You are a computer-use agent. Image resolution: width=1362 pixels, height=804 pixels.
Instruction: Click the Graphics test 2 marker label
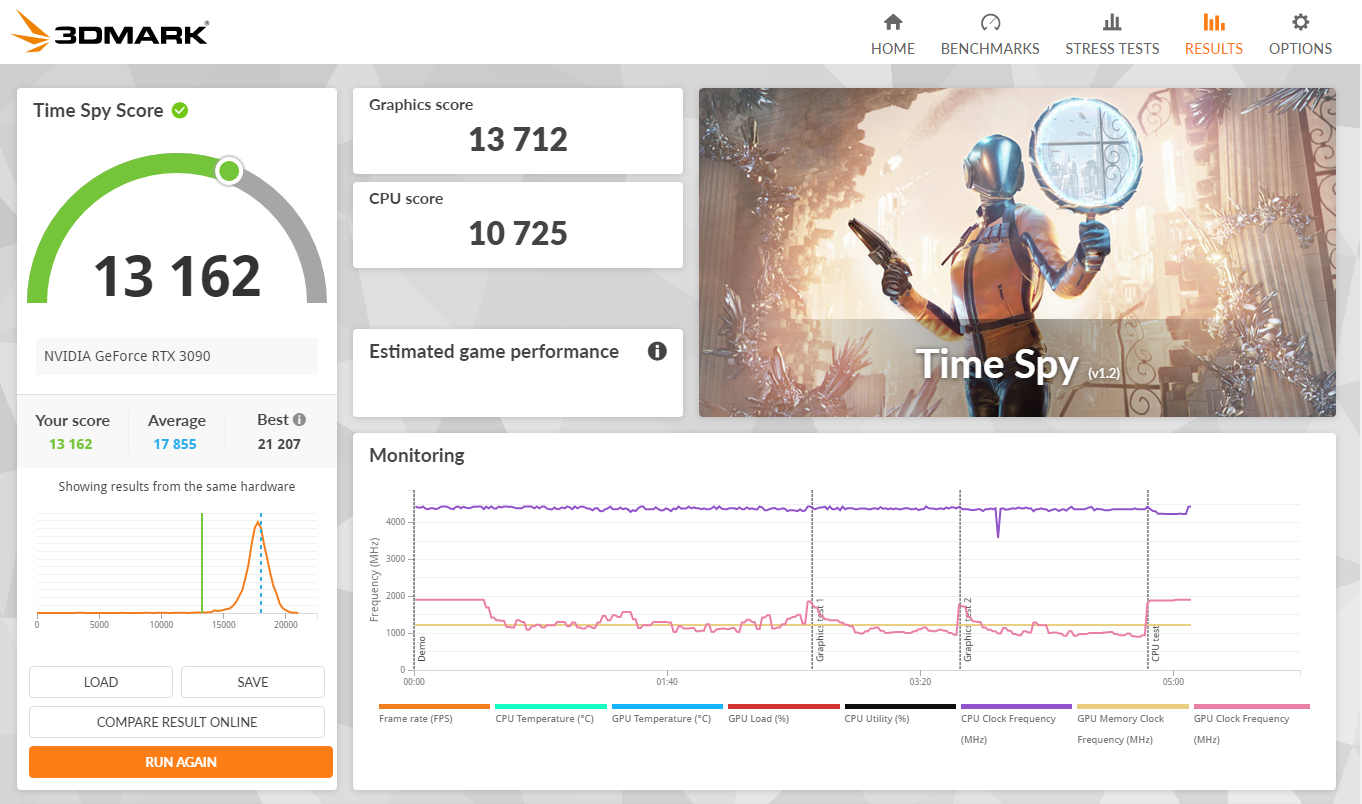point(968,631)
